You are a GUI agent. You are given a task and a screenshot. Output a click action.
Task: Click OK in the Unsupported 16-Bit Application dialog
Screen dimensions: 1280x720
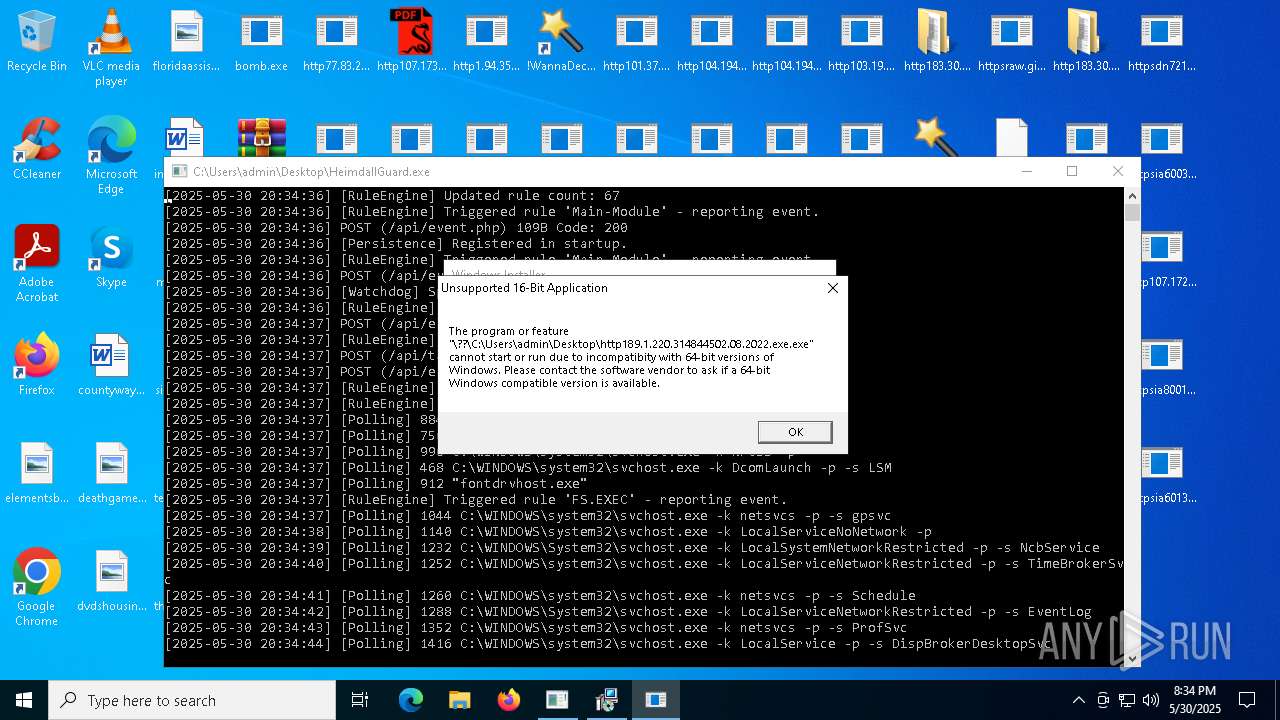click(x=795, y=432)
